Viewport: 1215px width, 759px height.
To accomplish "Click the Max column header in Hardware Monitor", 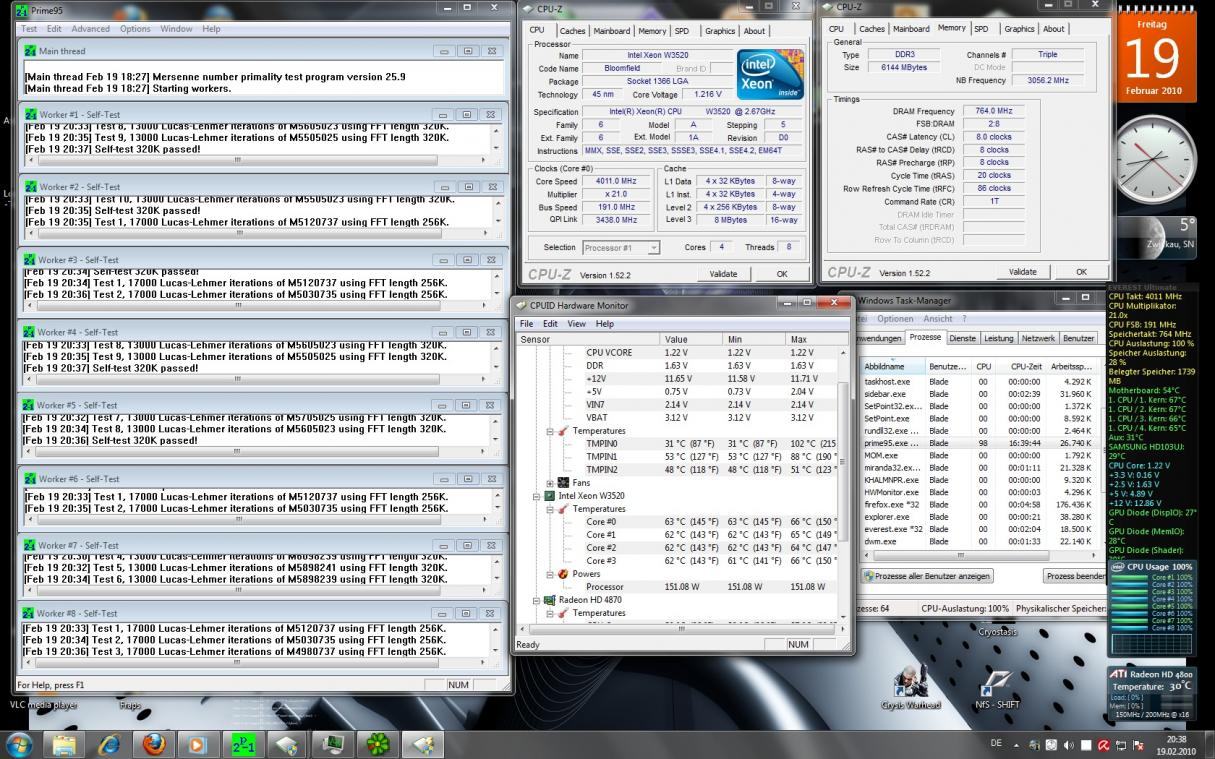I will pos(811,340).
